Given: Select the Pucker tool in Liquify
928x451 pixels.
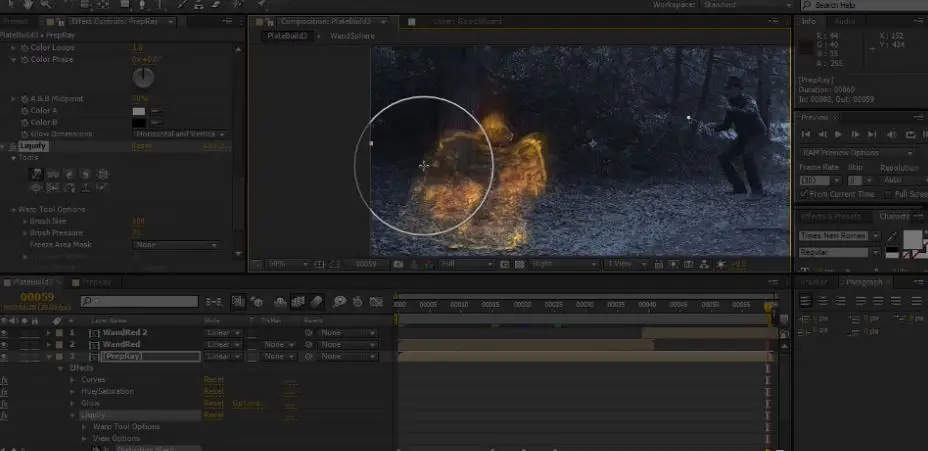Looking at the screenshot, I should 102,174.
